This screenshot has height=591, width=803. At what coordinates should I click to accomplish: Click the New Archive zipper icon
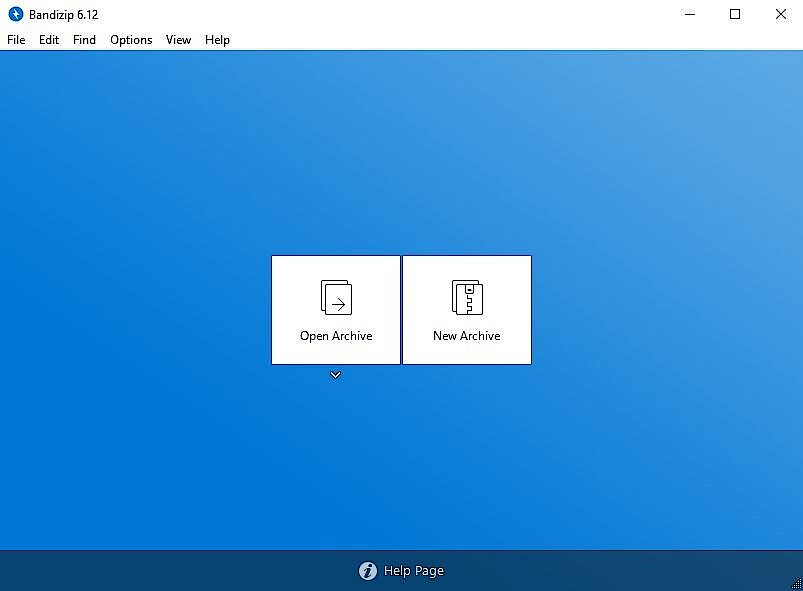467,296
